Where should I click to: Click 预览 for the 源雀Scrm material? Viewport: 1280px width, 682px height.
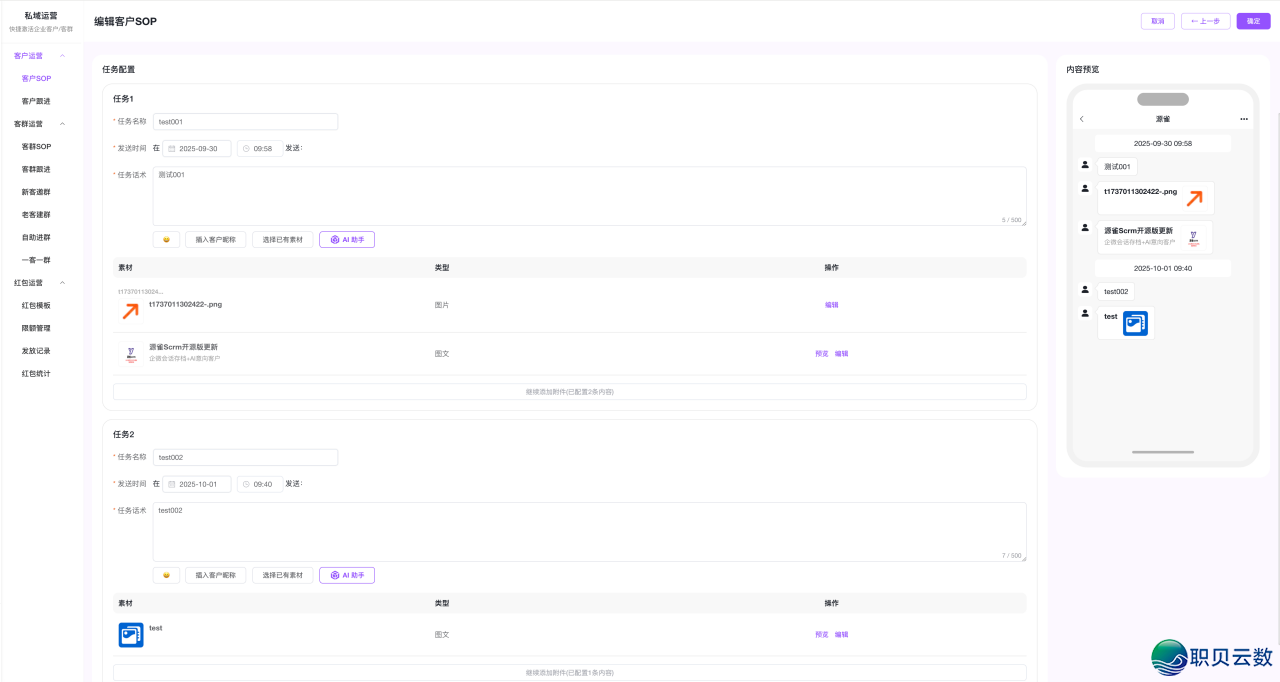click(820, 353)
